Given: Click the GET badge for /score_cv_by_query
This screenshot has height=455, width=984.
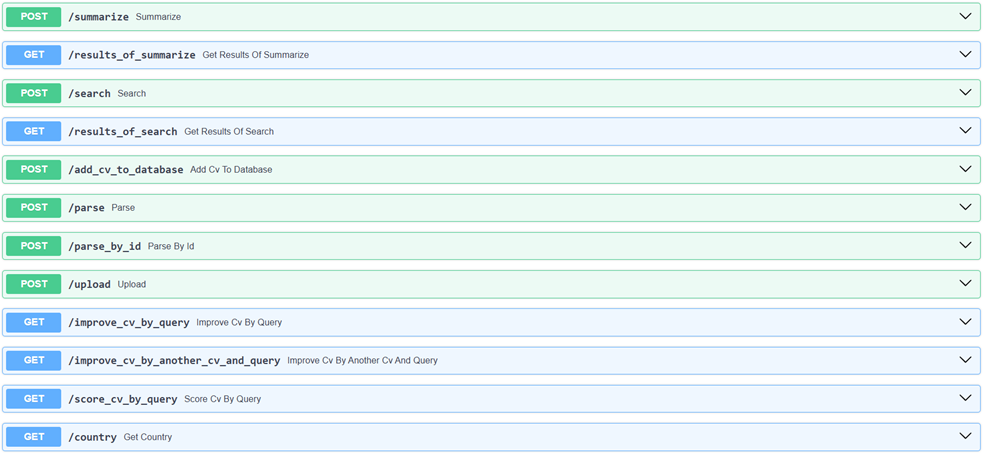Looking at the screenshot, I should [x=34, y=399].
